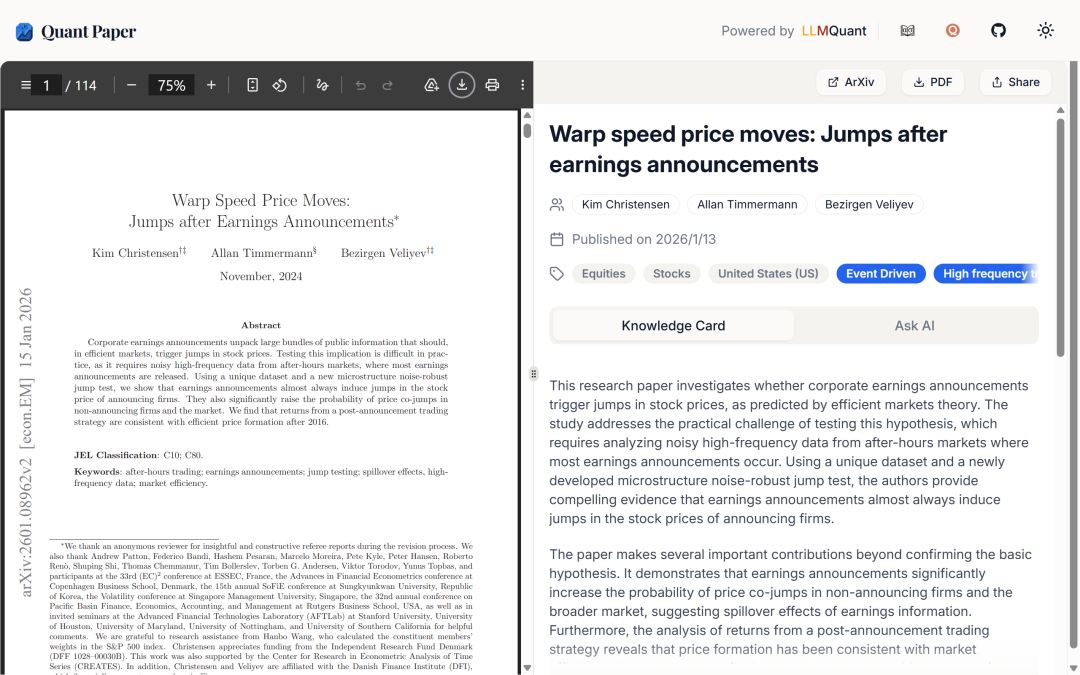Open the PDF viewer's three-dot options menu
The image size is (1080, 675).
522,84
